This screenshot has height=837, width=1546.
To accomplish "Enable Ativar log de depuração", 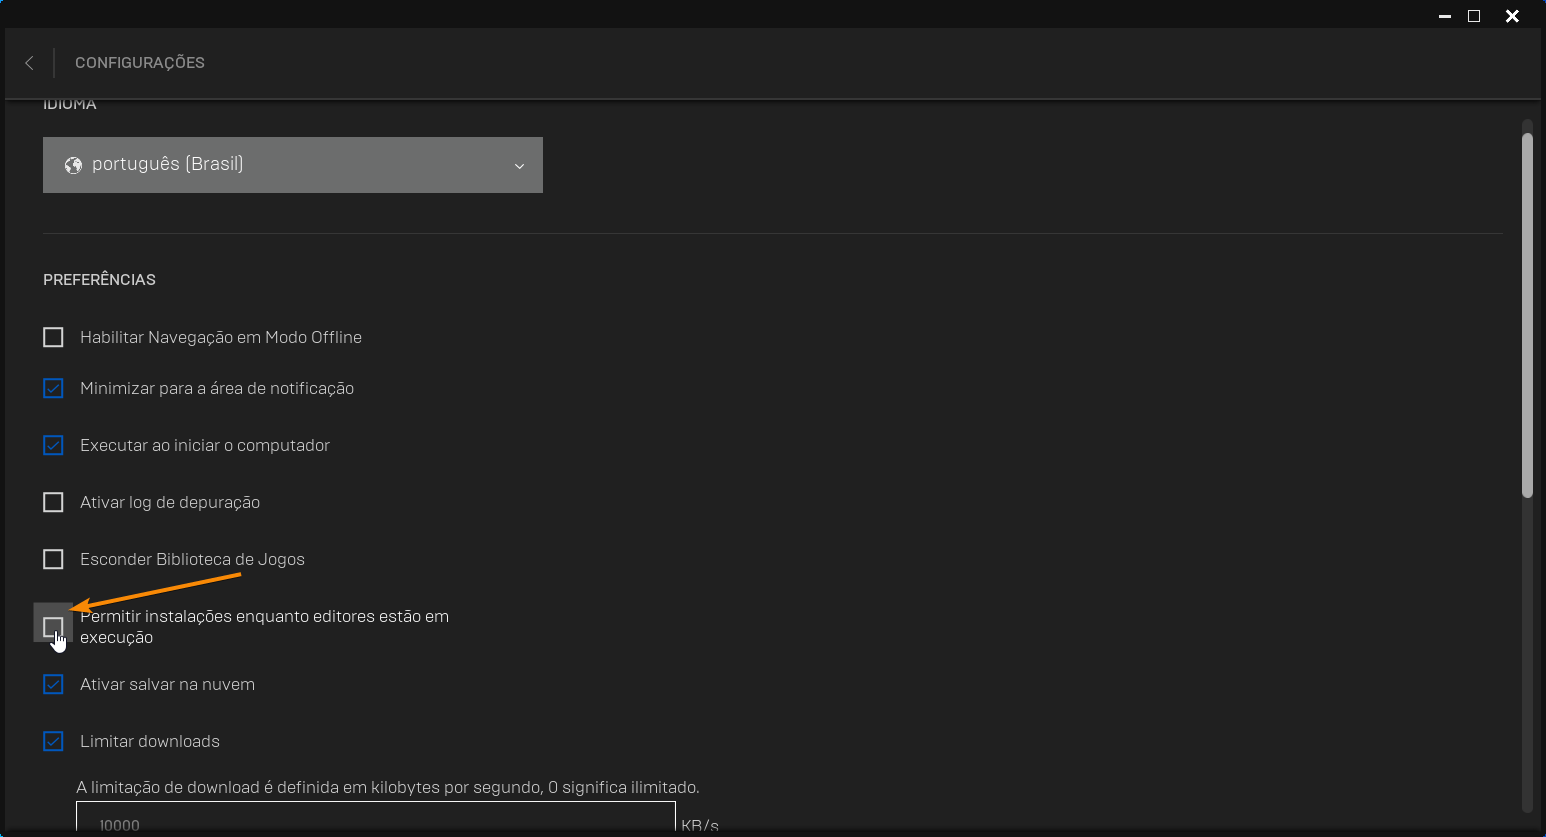I will tap(53, 502).
